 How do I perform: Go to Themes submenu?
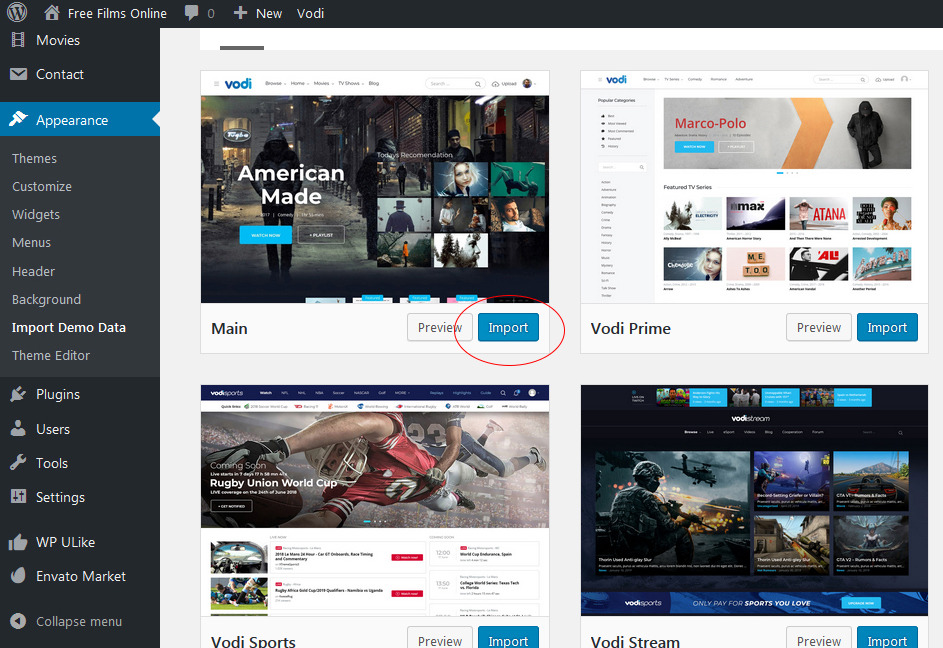pos(34,158)
